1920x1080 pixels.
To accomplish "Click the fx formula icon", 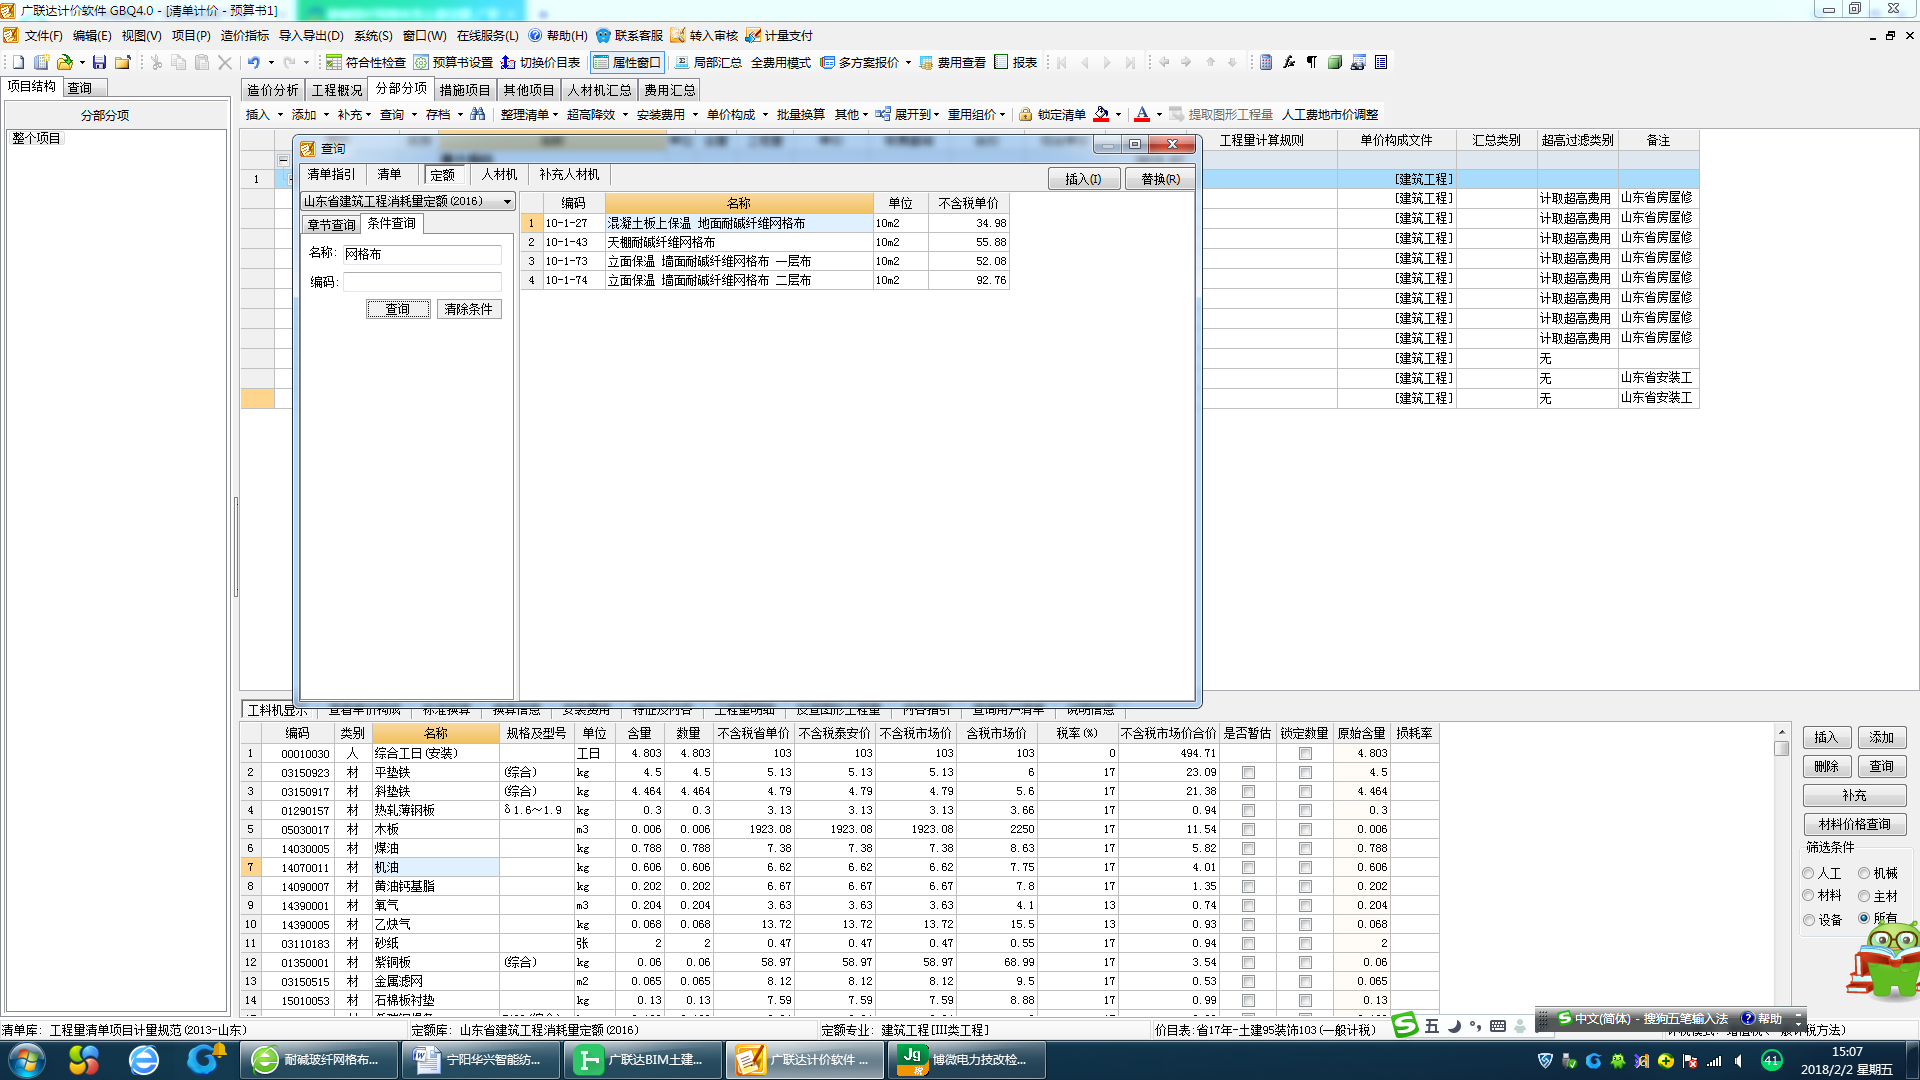I will coord(1289,62).
